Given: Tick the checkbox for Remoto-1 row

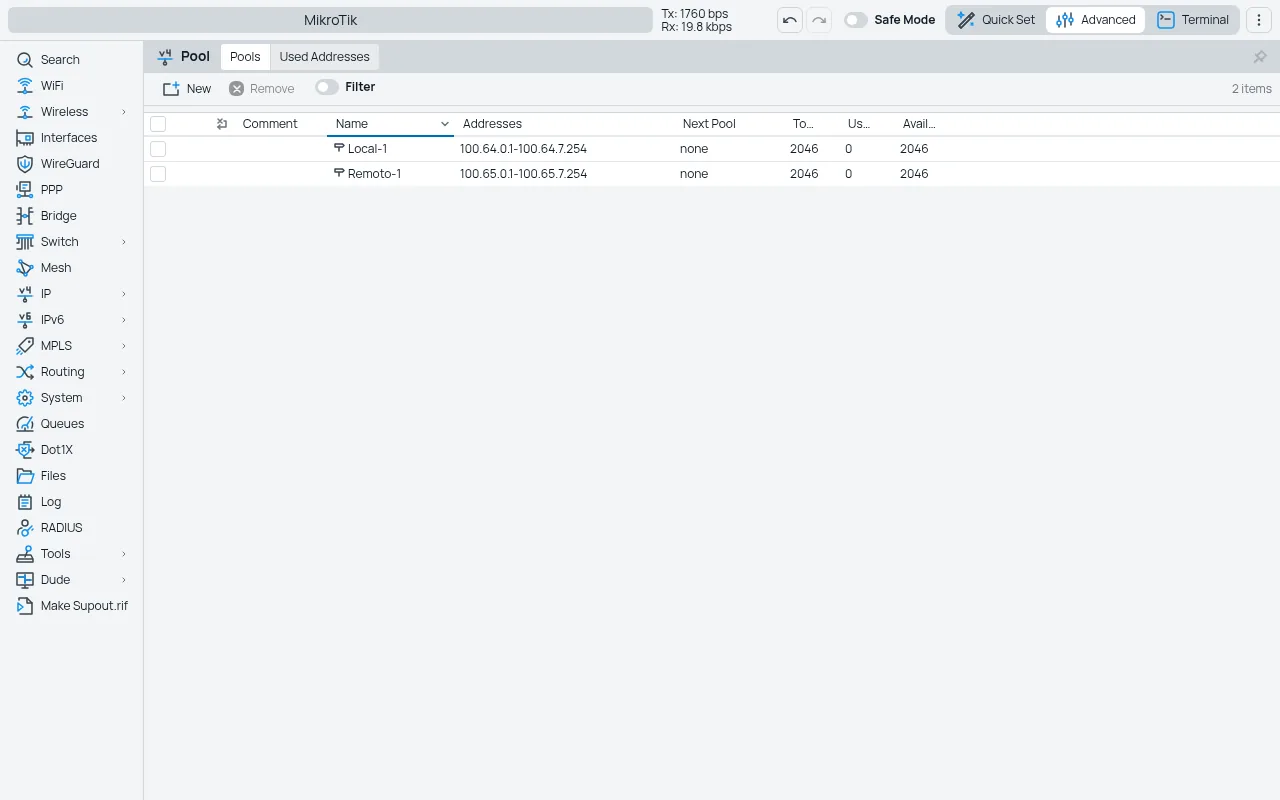Looking at the screenshot, I should pos(158,174).
